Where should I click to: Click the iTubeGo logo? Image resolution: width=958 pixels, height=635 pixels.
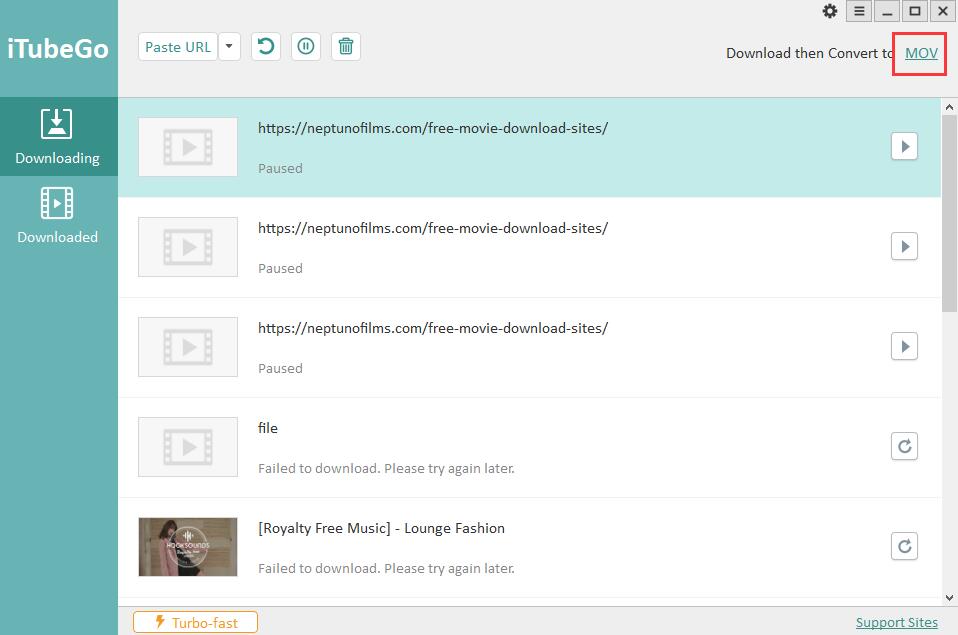coord(58,48)
